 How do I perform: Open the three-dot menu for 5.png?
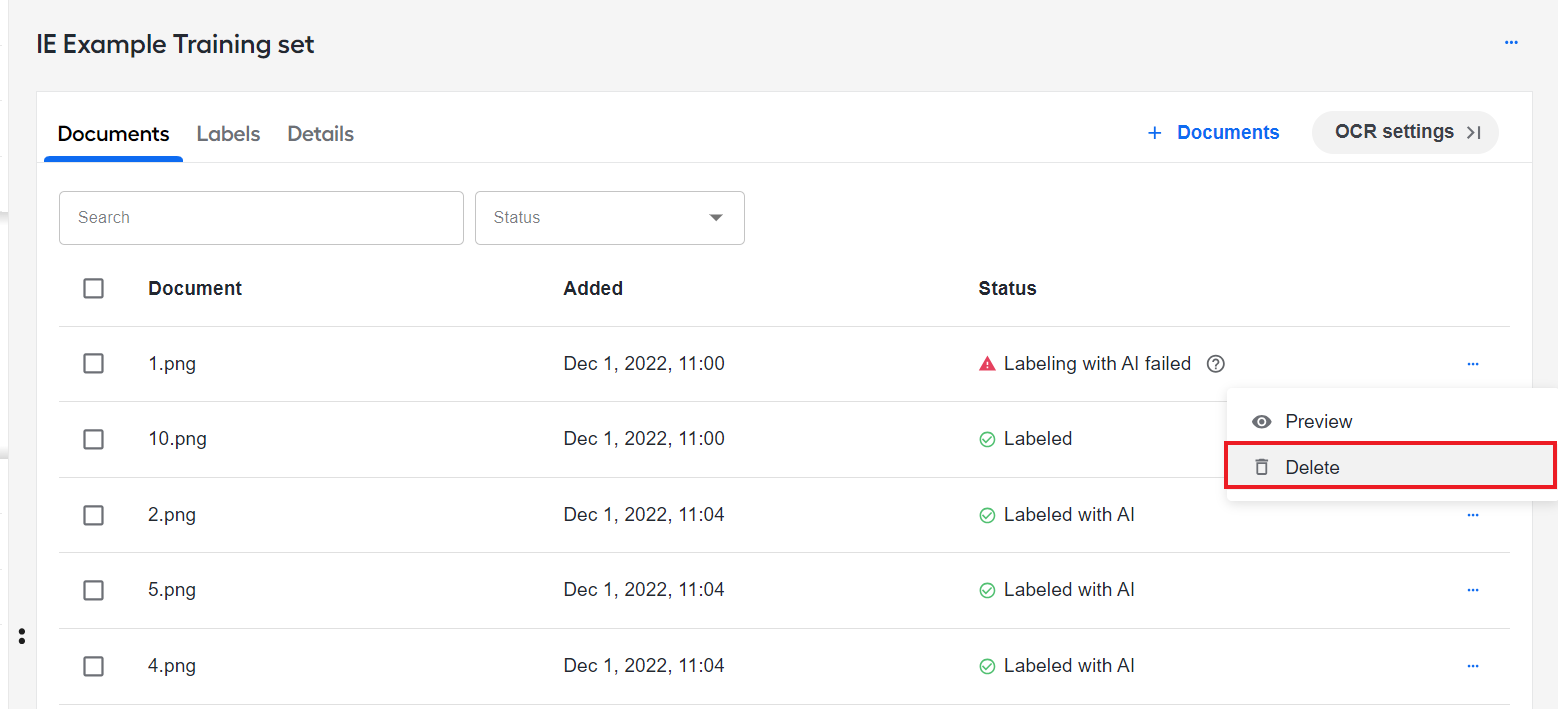pyautogui.click(x=1472, y=590)
